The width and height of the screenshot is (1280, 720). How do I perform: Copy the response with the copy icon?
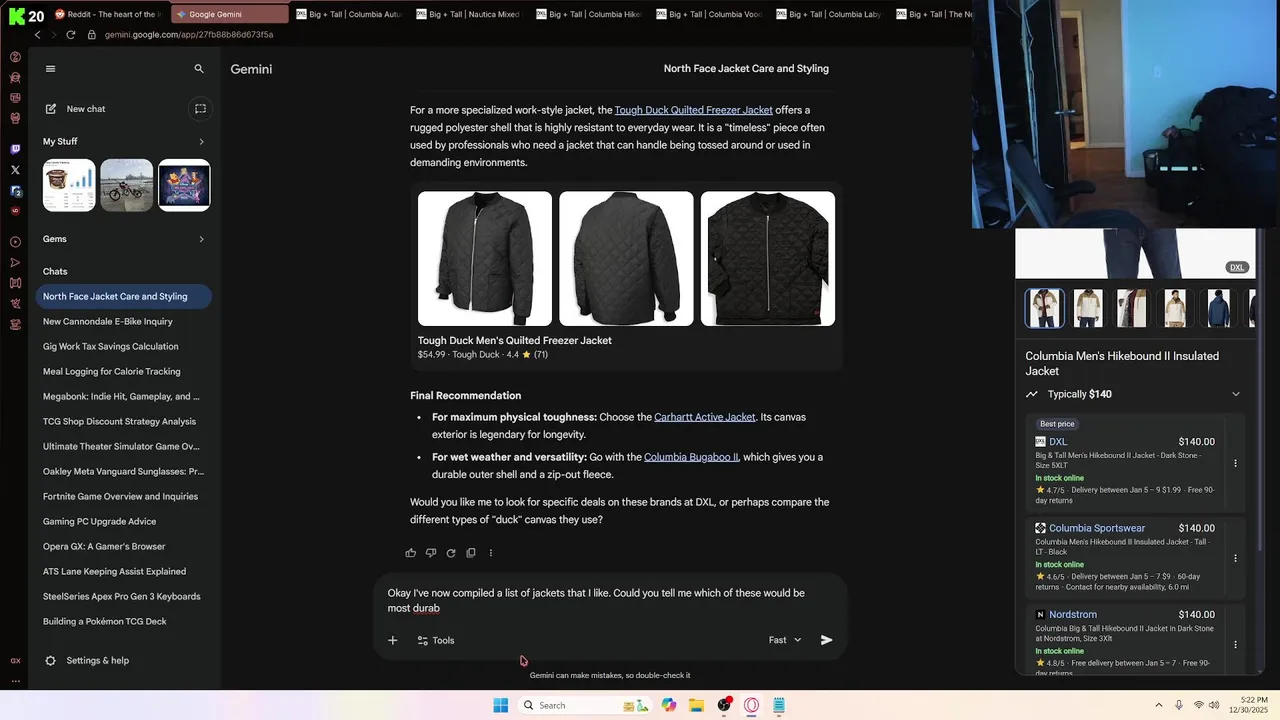471,553
